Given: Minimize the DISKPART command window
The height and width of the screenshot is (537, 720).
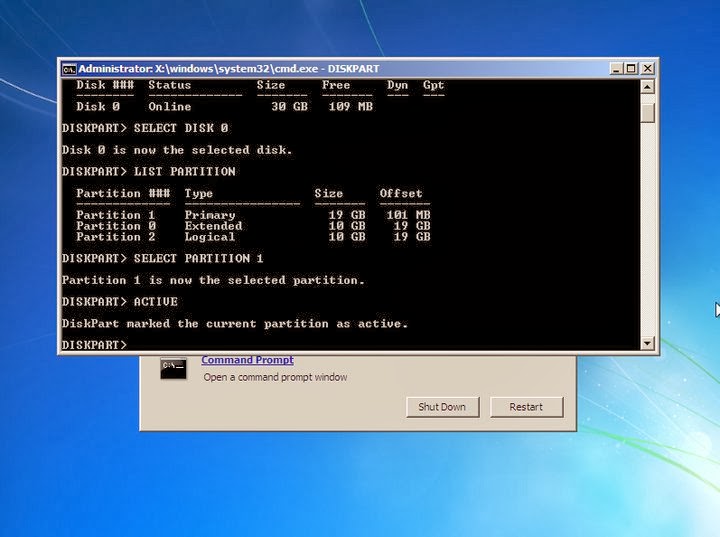Looking at the screenshot, I should click(616, 69).
